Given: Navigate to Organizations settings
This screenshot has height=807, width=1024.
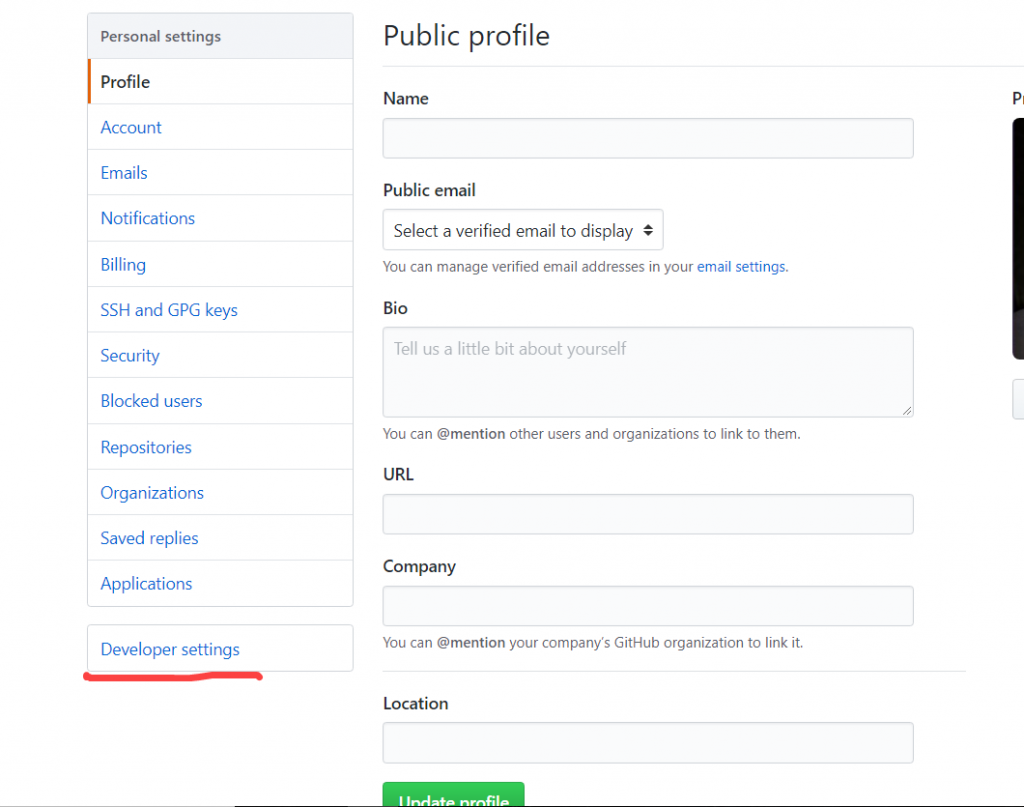Looking at the screenshot, I should coord(151,492).
